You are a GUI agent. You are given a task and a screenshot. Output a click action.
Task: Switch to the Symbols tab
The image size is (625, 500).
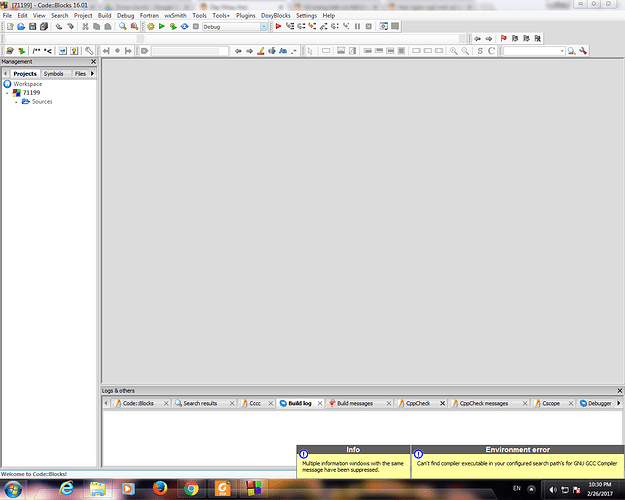tap(53, 74)
